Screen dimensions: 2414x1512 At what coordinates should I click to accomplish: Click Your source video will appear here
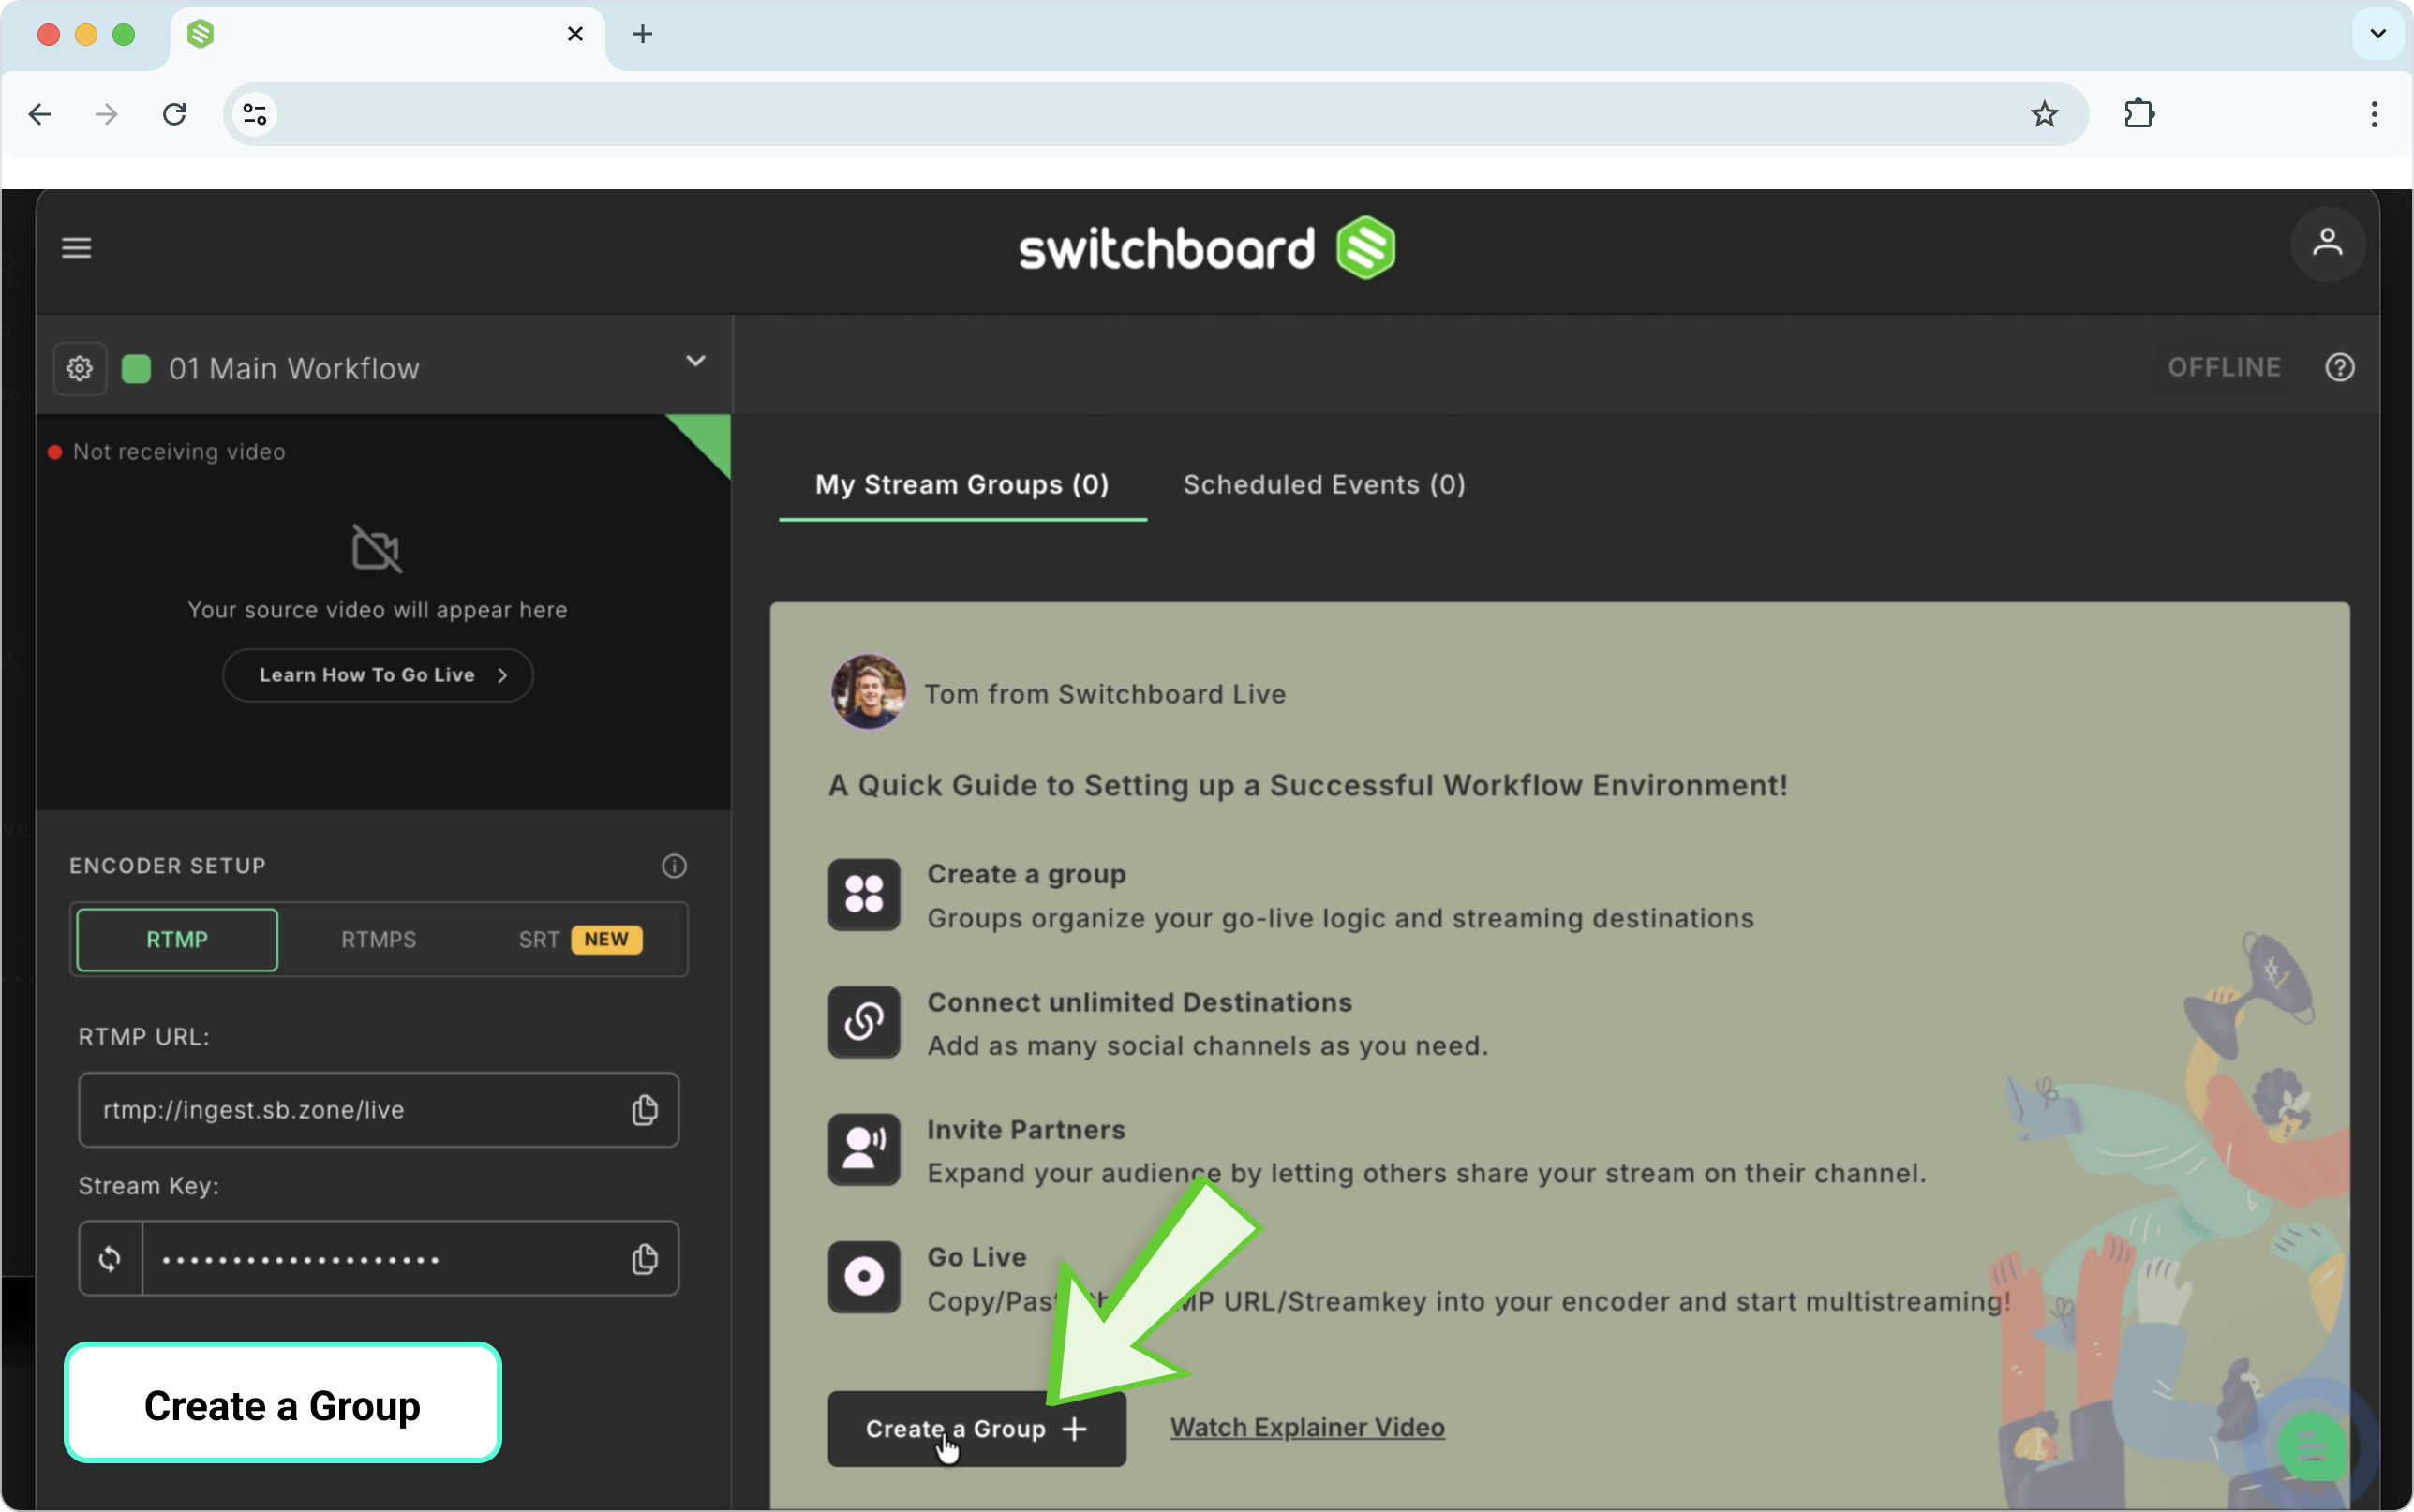click(x=378, y=610)
